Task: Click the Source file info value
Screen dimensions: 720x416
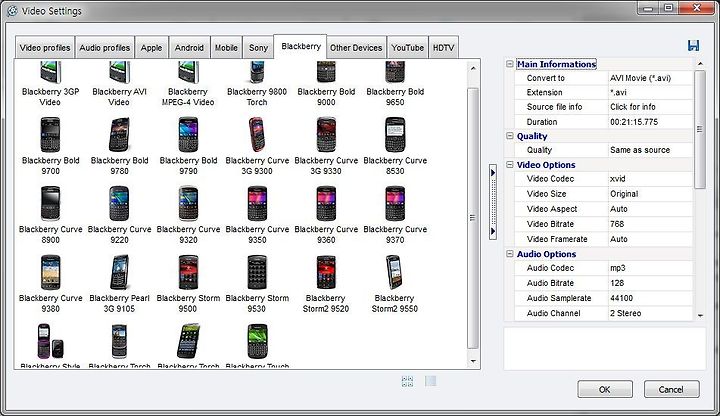Action: (x=650, y=107)
